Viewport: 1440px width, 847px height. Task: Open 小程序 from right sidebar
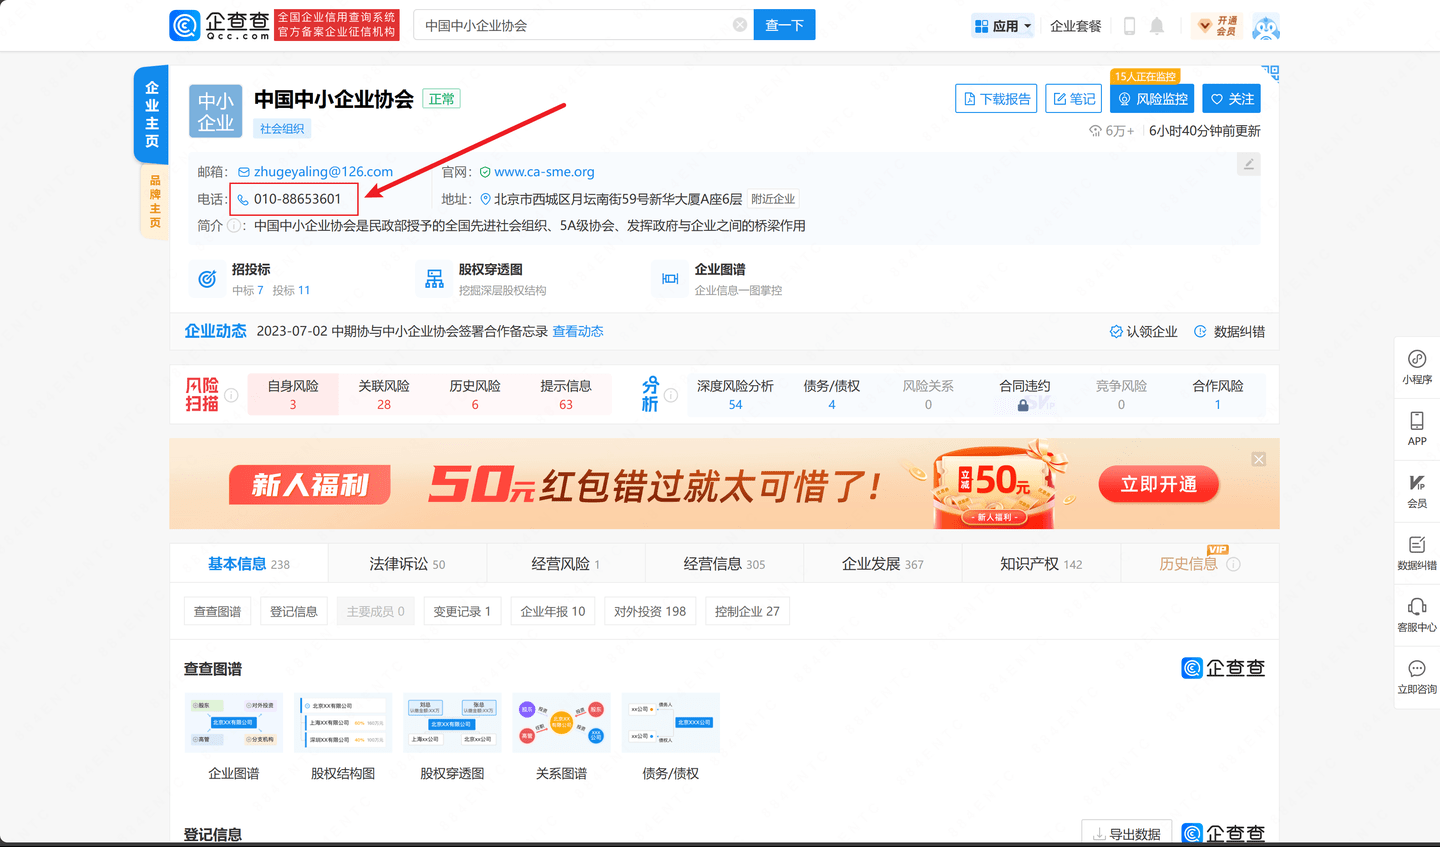(x=1417, y=367)
